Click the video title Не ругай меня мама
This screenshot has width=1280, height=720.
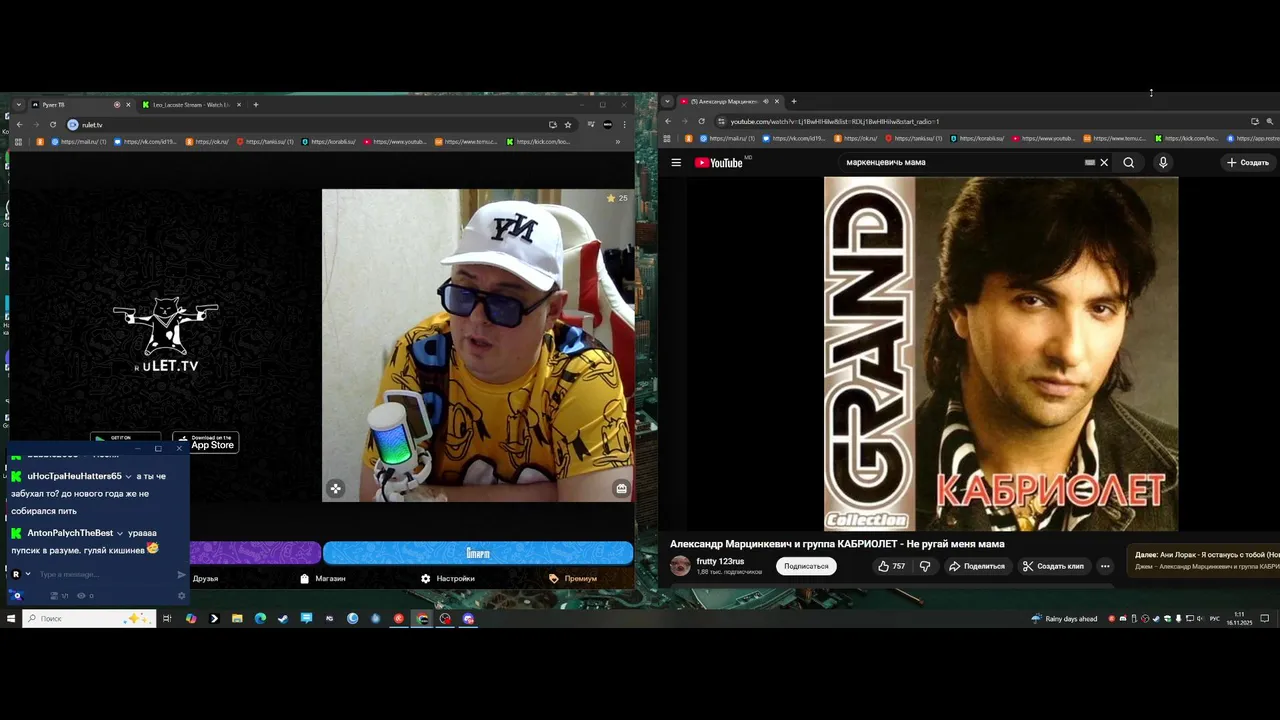pos(837,544)
